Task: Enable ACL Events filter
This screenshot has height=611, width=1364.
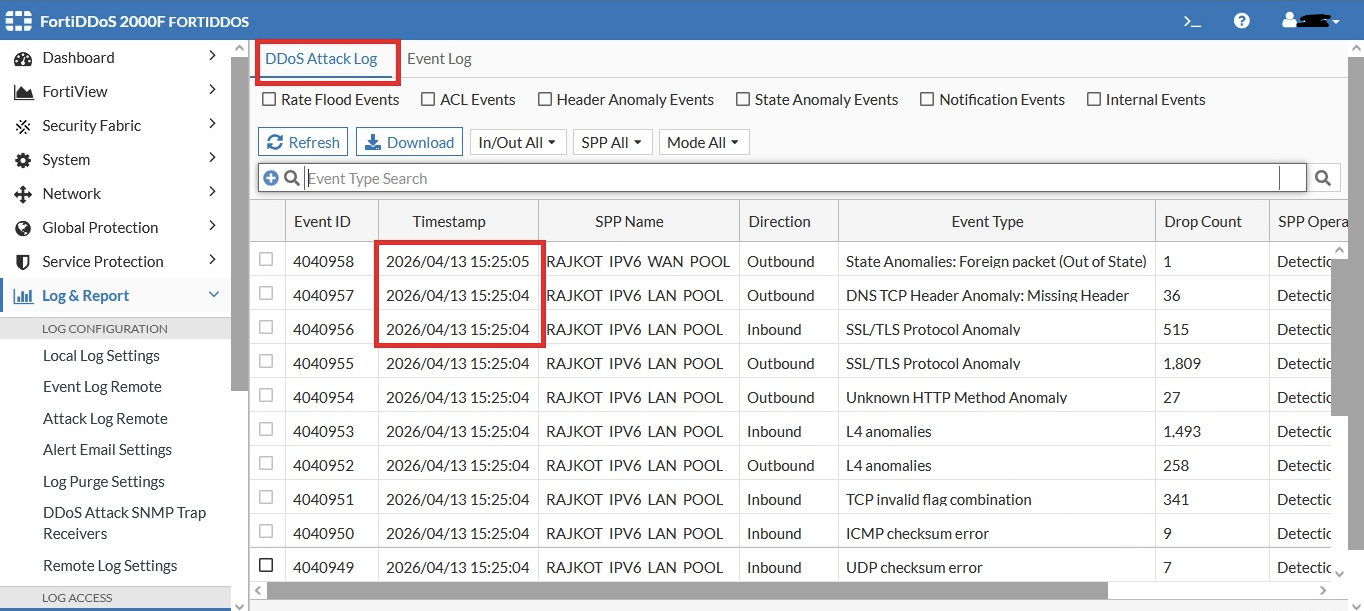Action: click(x=428, y=99)
